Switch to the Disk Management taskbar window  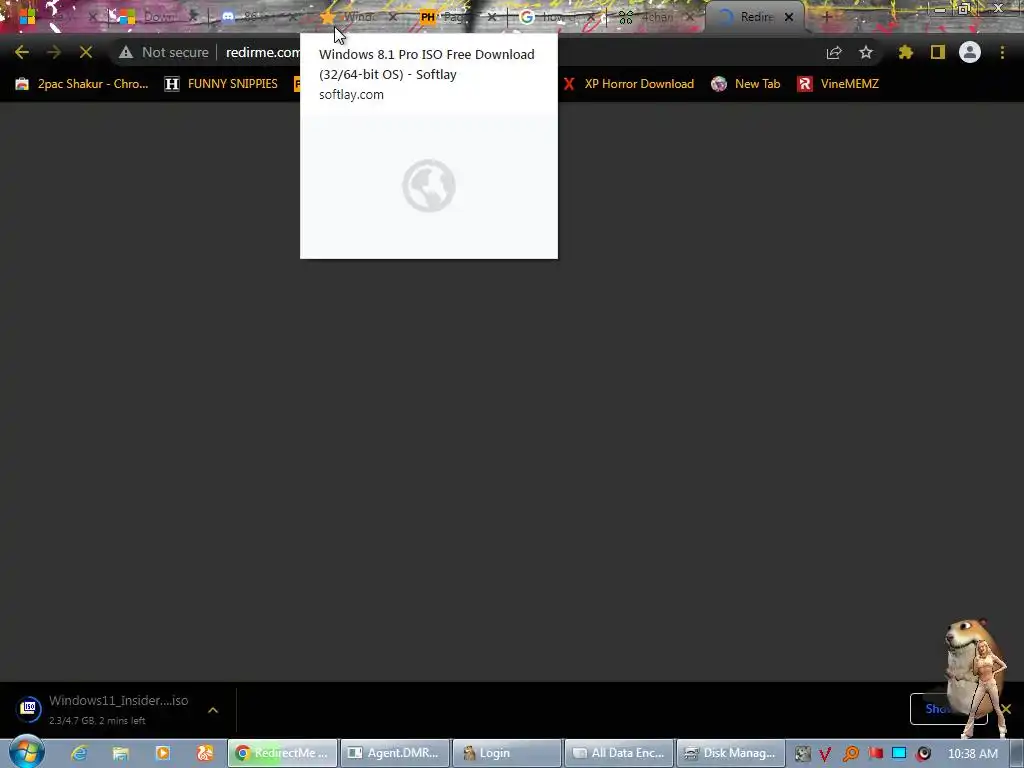731,753
